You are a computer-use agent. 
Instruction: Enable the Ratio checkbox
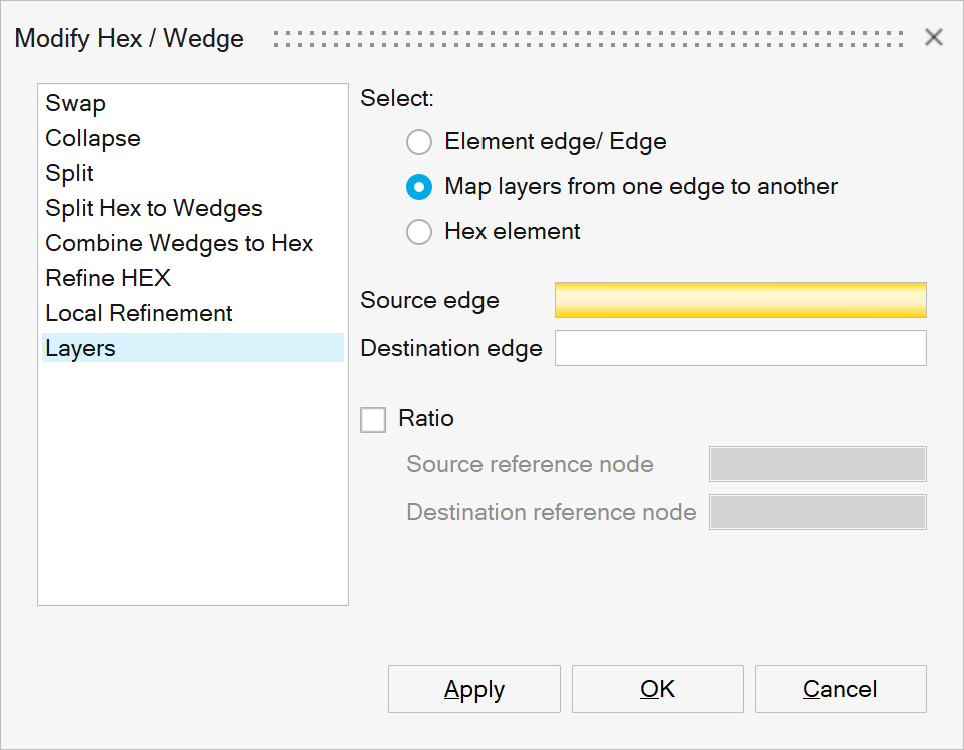[373, 419]
